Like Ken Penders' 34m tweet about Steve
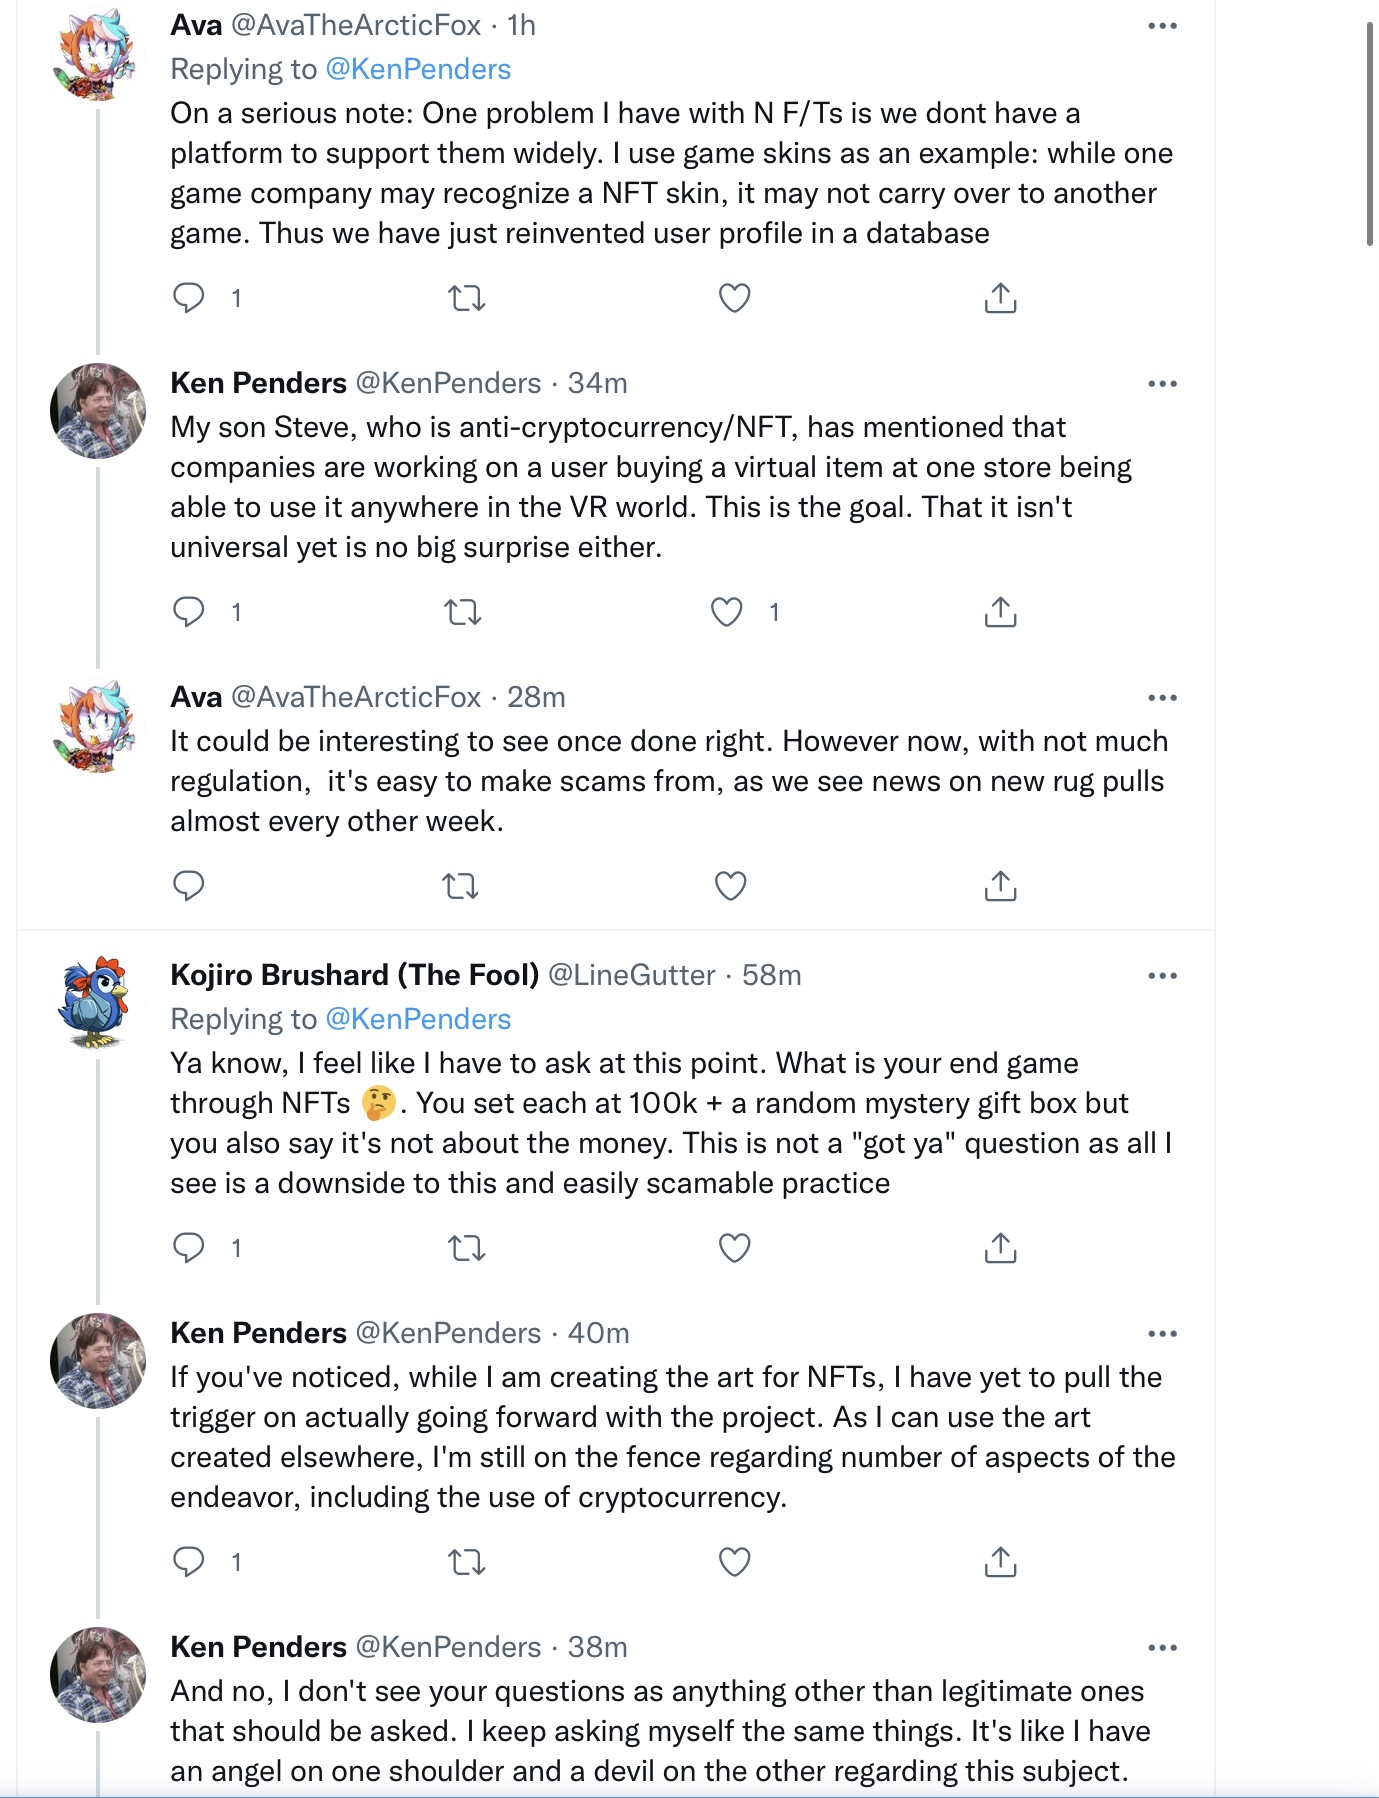 click(727, 611)
